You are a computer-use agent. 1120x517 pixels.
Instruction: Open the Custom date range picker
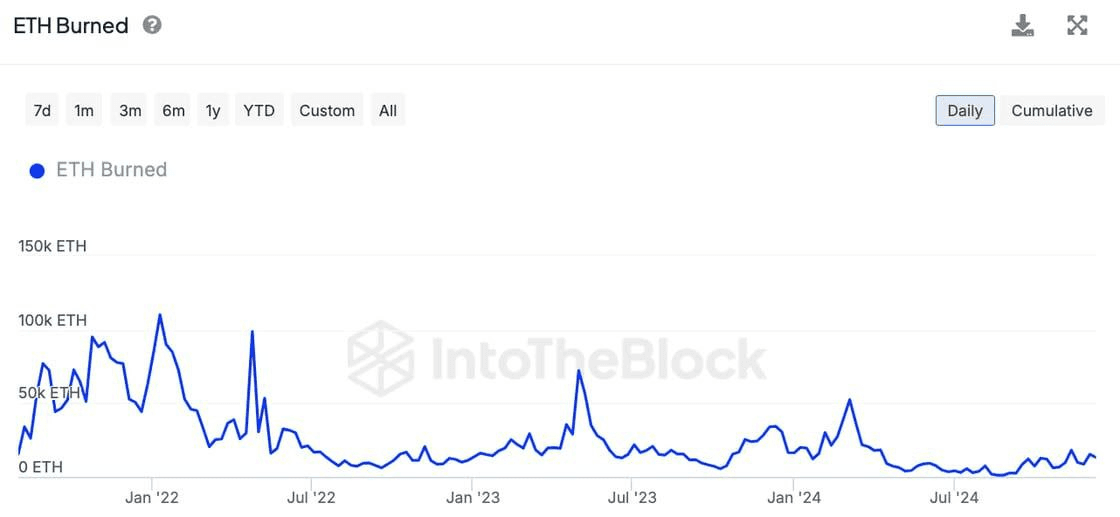click(x=327, y=111)
